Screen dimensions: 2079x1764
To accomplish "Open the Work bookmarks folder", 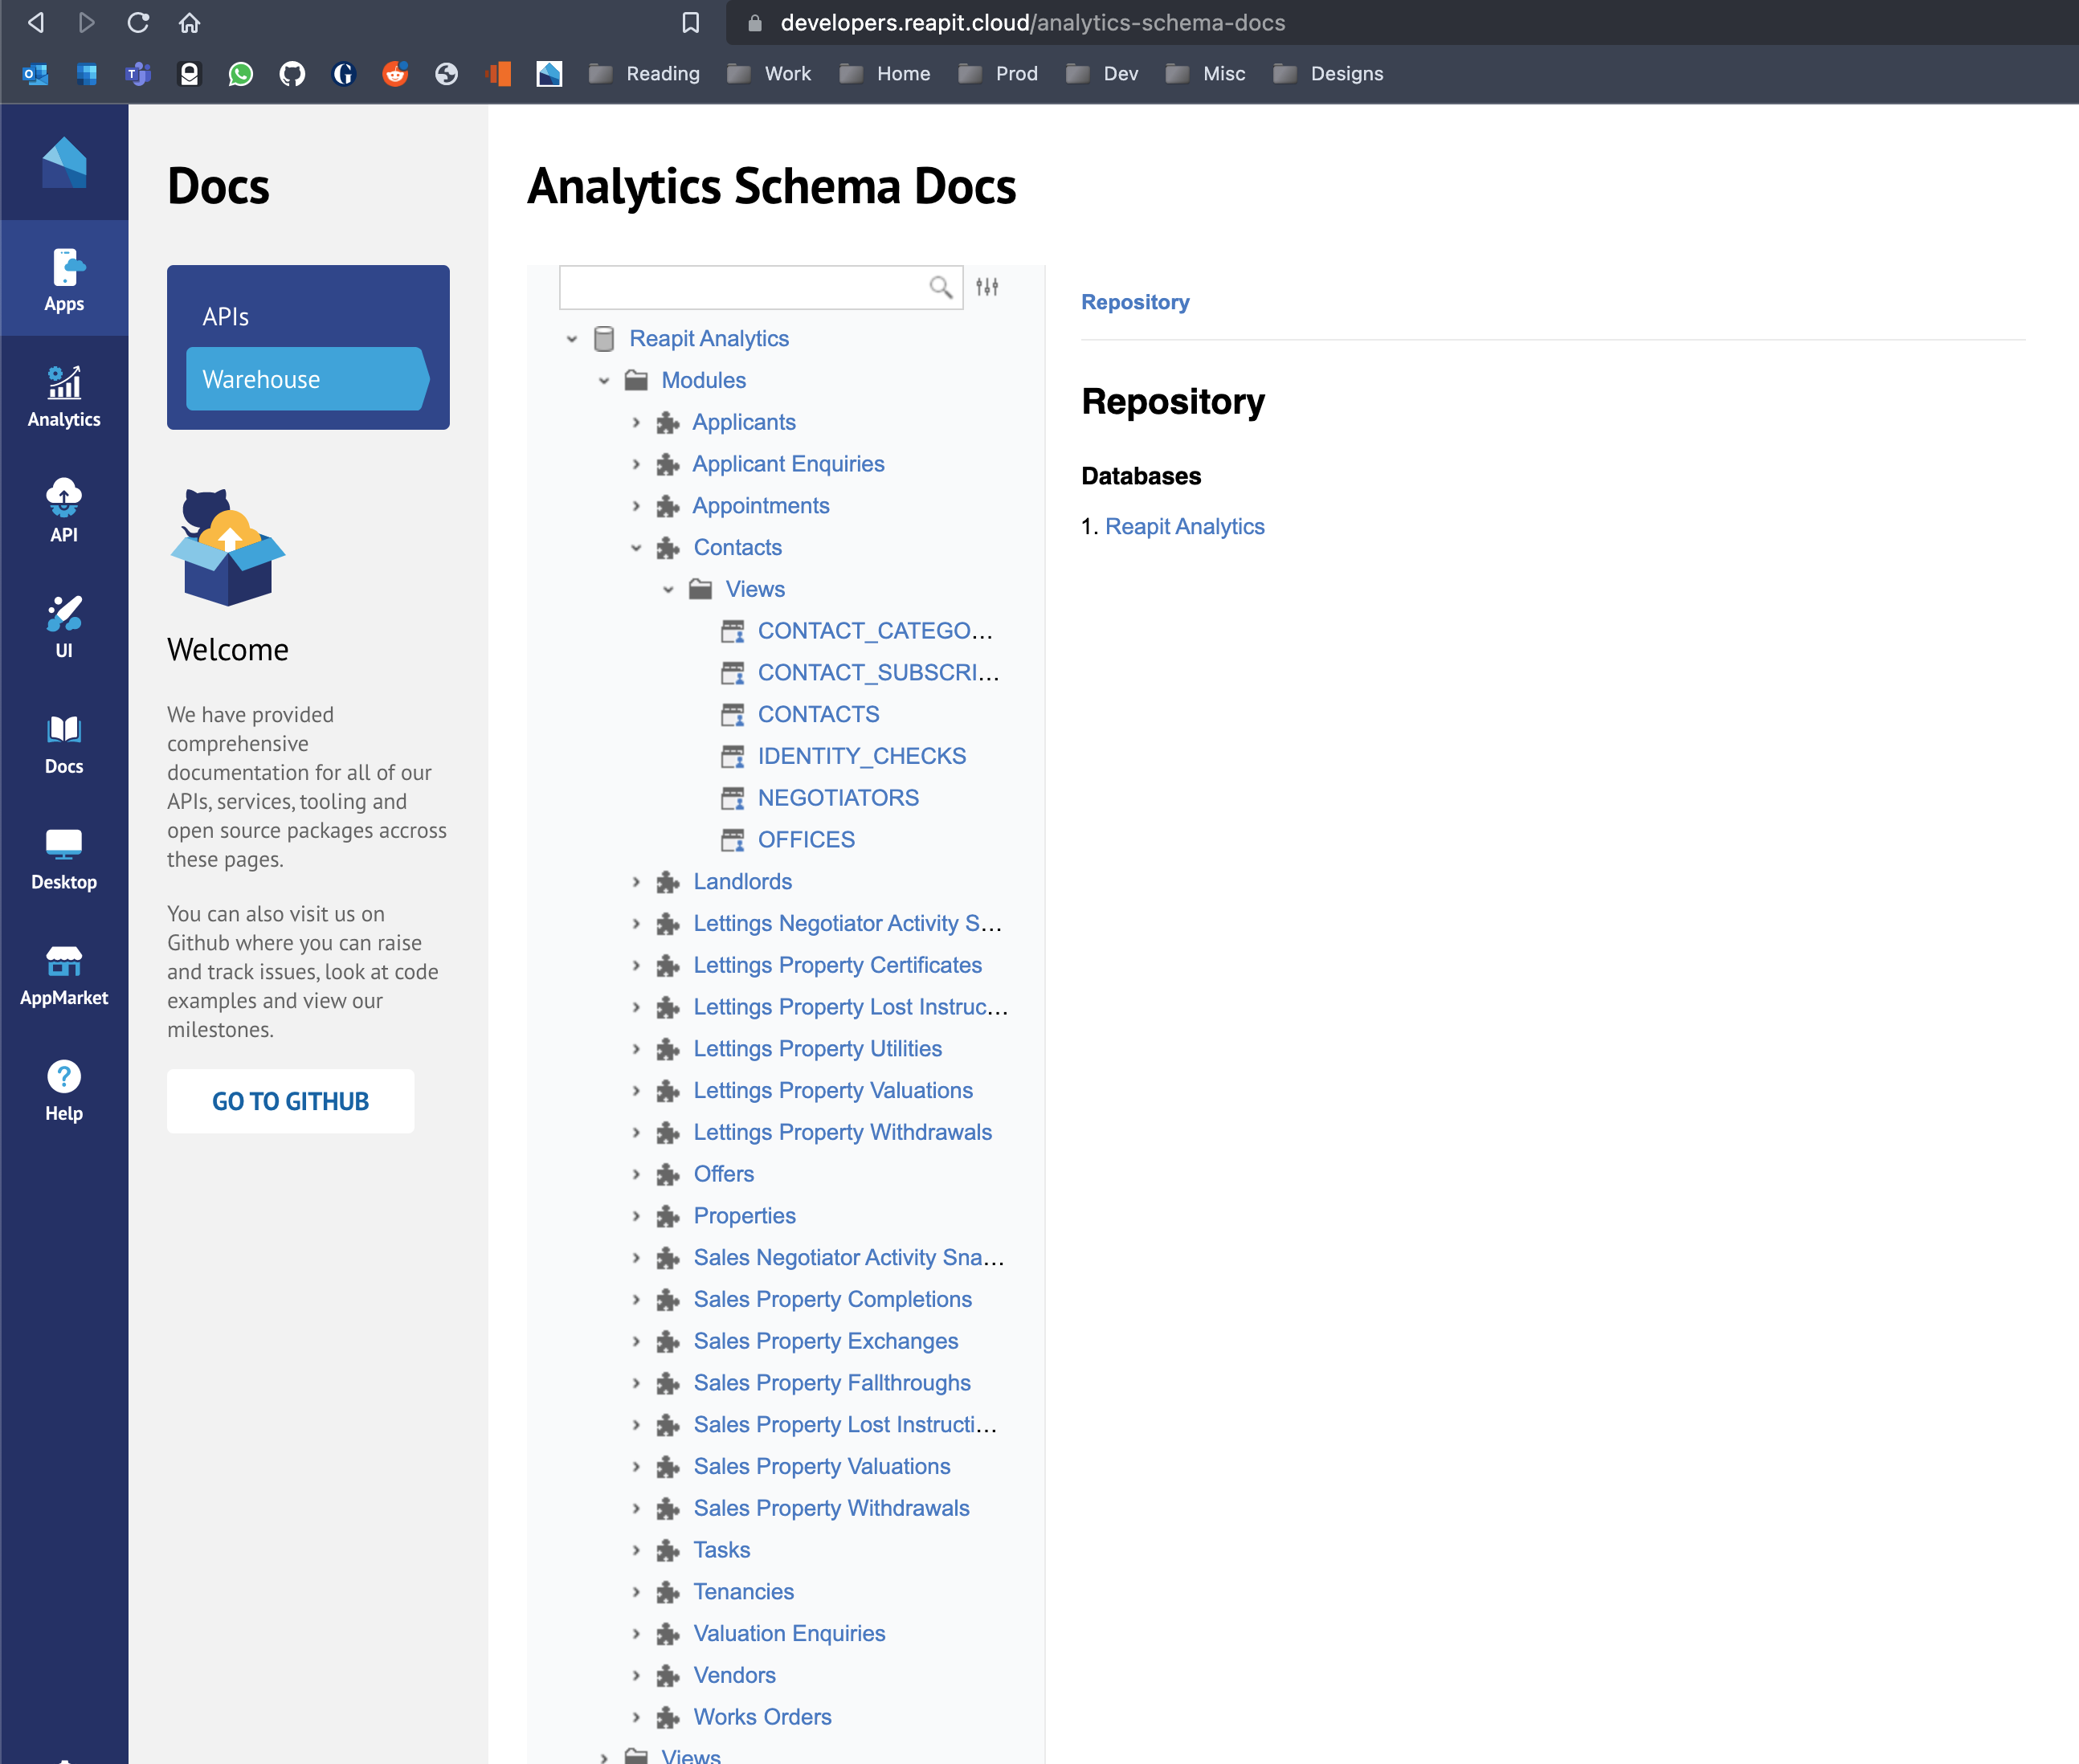I will coord(787,73).
